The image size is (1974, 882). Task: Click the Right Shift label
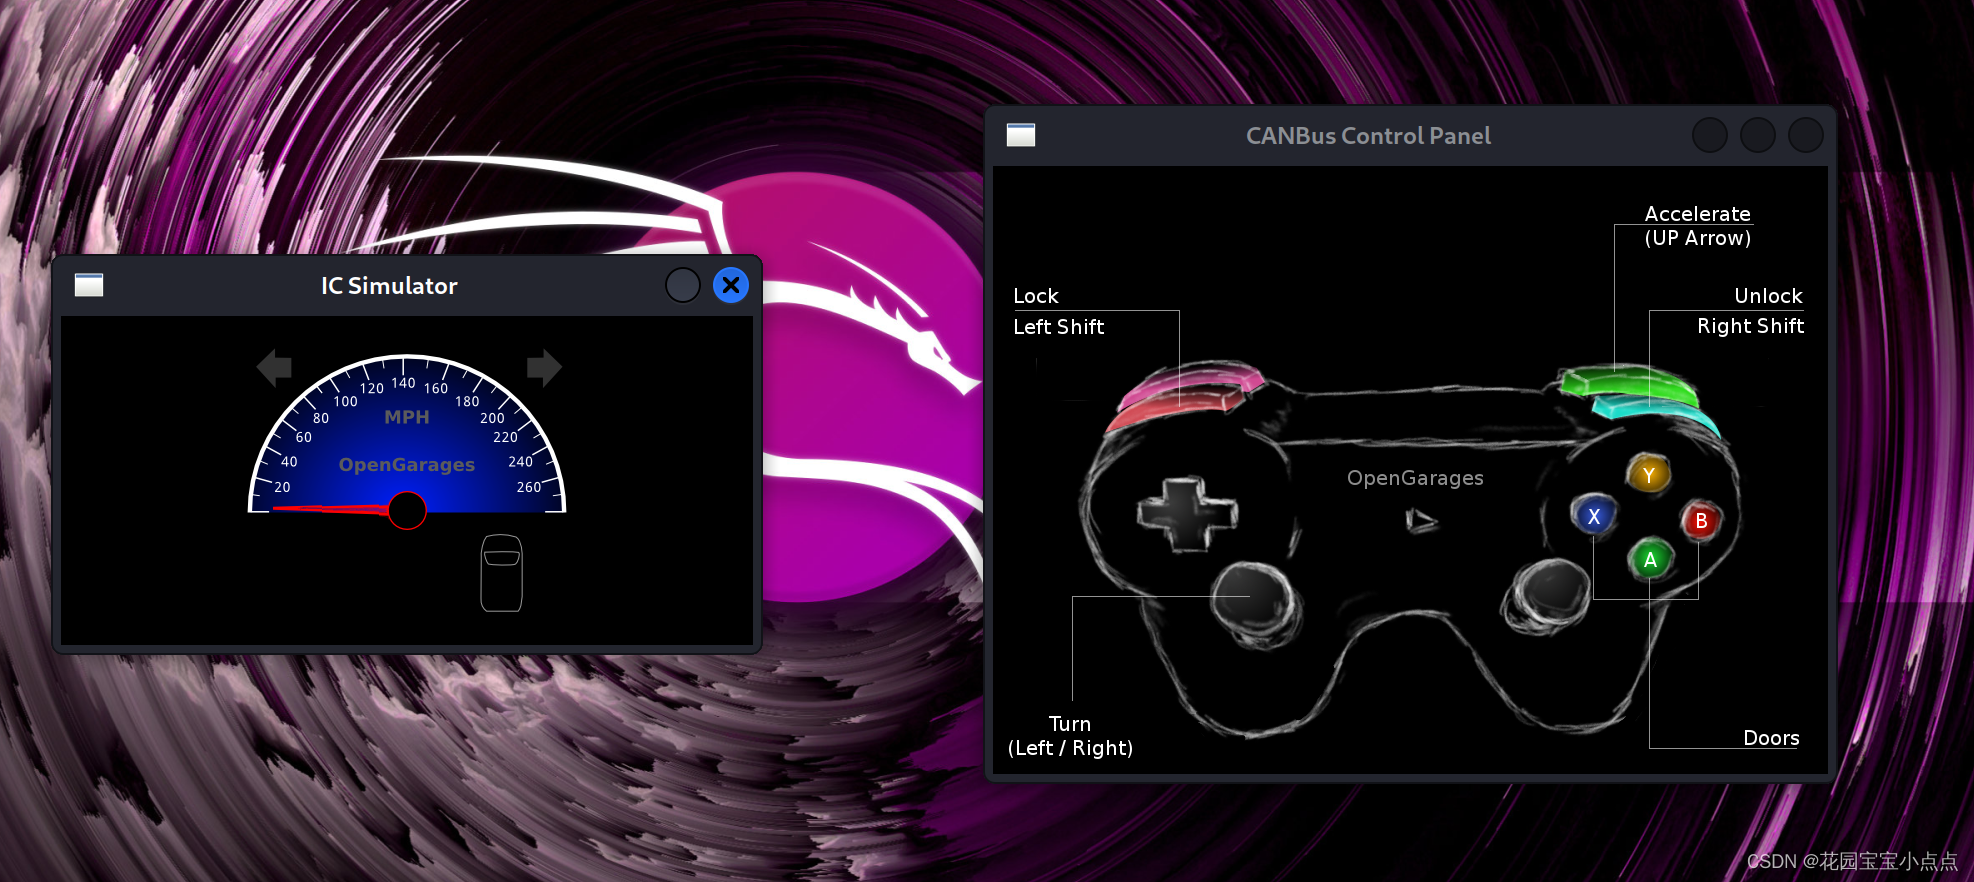(1751, 326)
